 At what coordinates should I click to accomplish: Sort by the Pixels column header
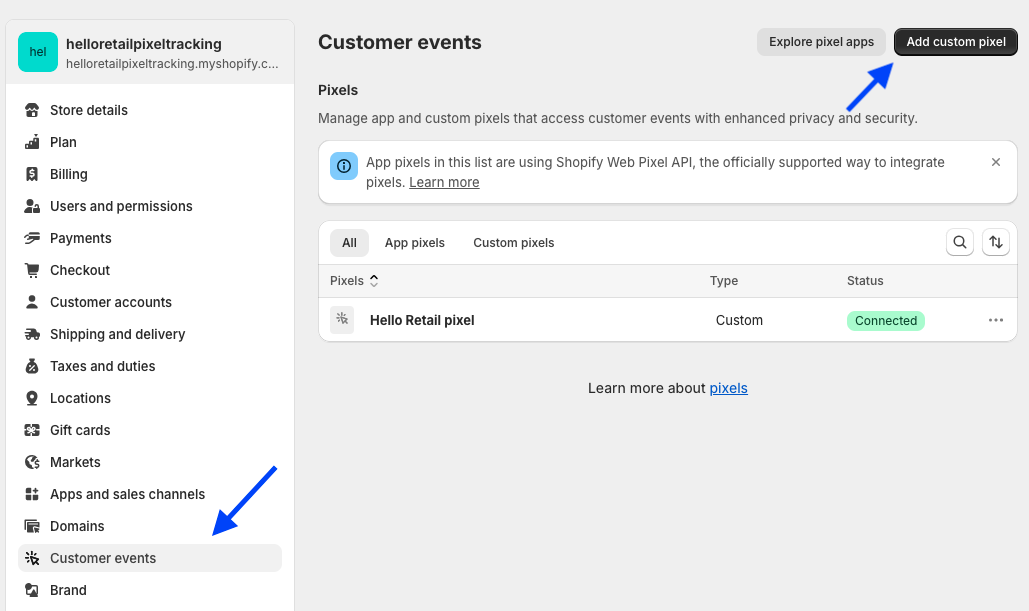click(354, 281)
